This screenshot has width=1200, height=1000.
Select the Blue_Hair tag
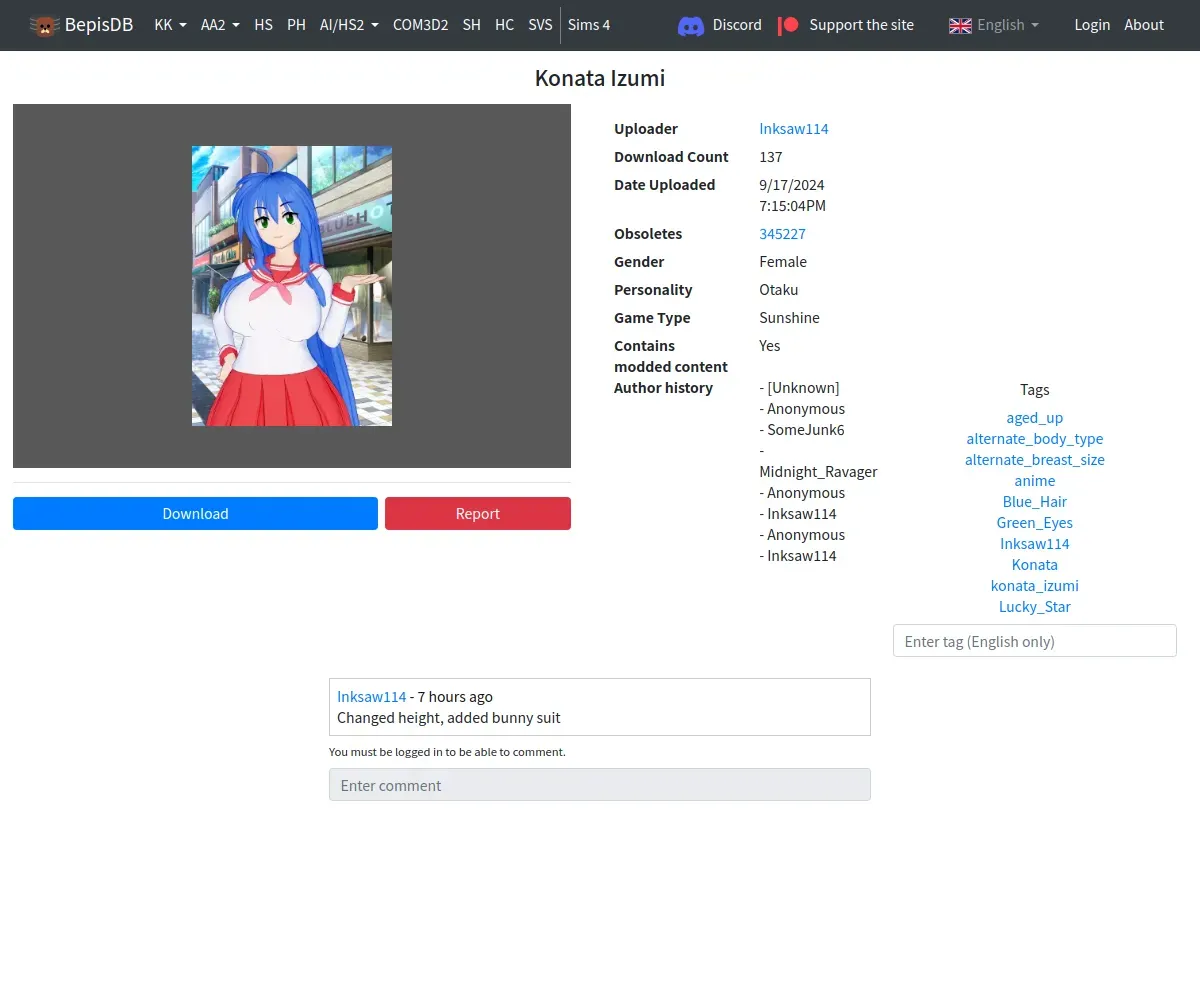tap(1035, 502)
